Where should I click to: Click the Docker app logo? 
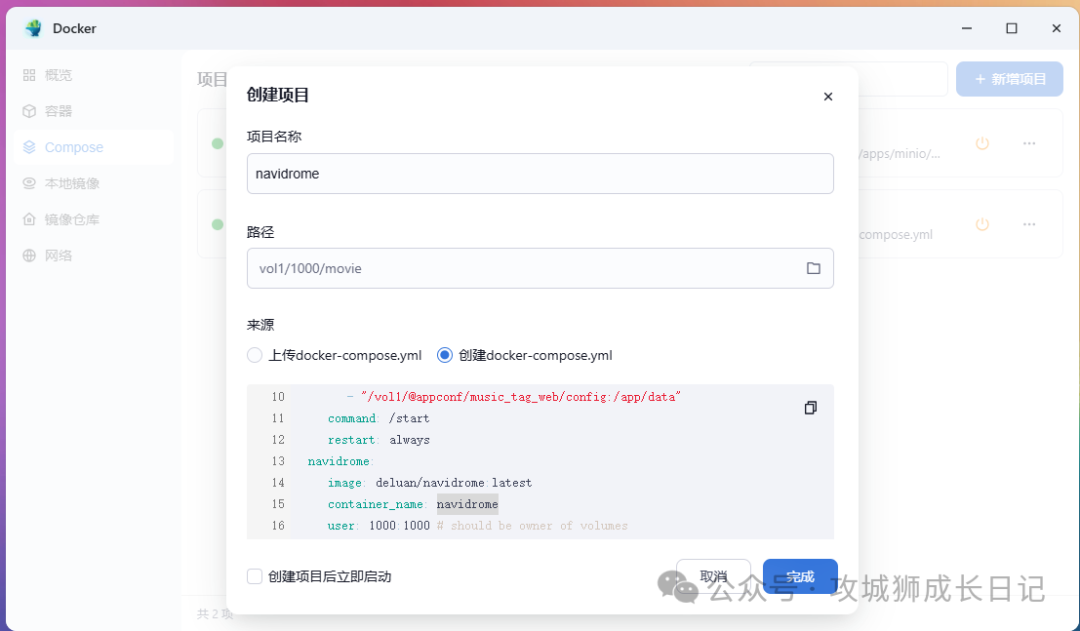click(33, 28)
